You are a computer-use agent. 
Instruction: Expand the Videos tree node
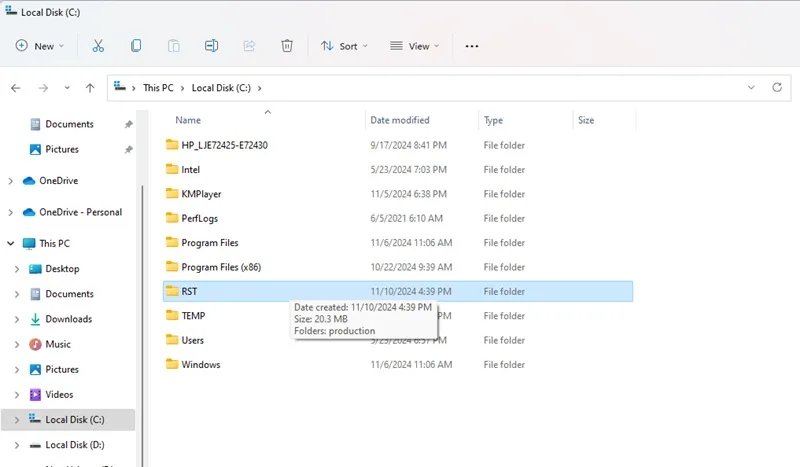(x=17, y=395)
